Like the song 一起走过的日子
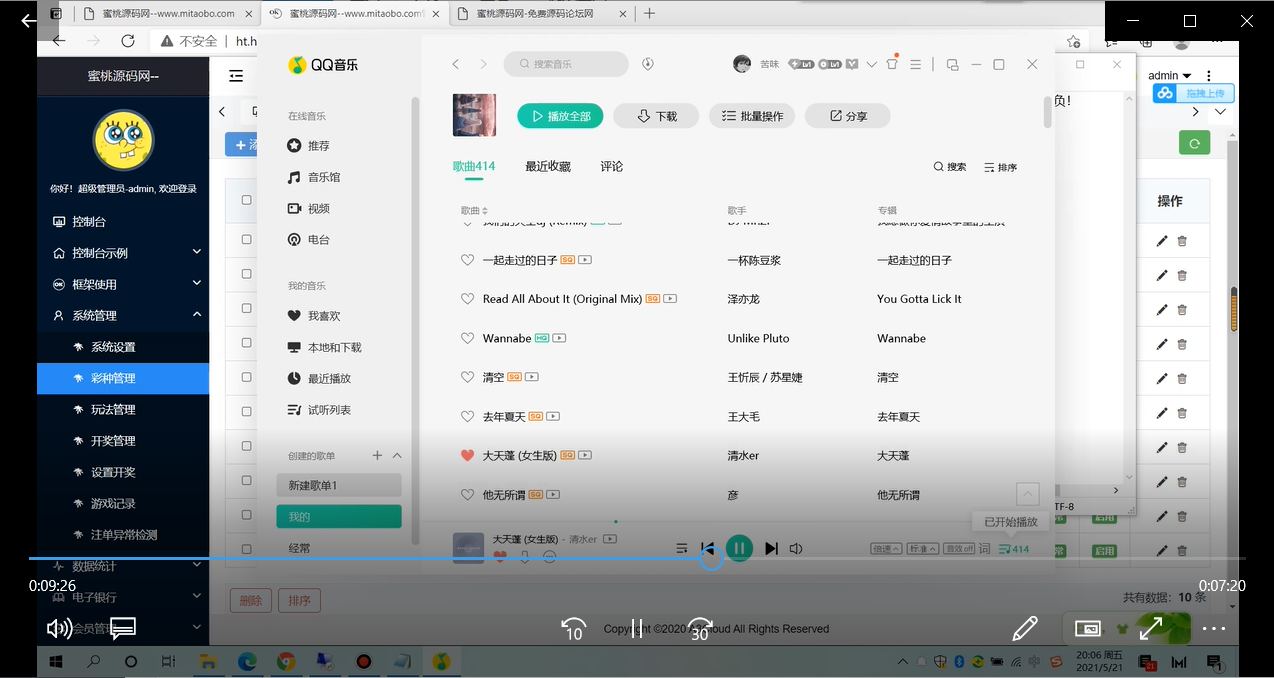This screenshot has height=678, width=1274. [x=467, y=260]
